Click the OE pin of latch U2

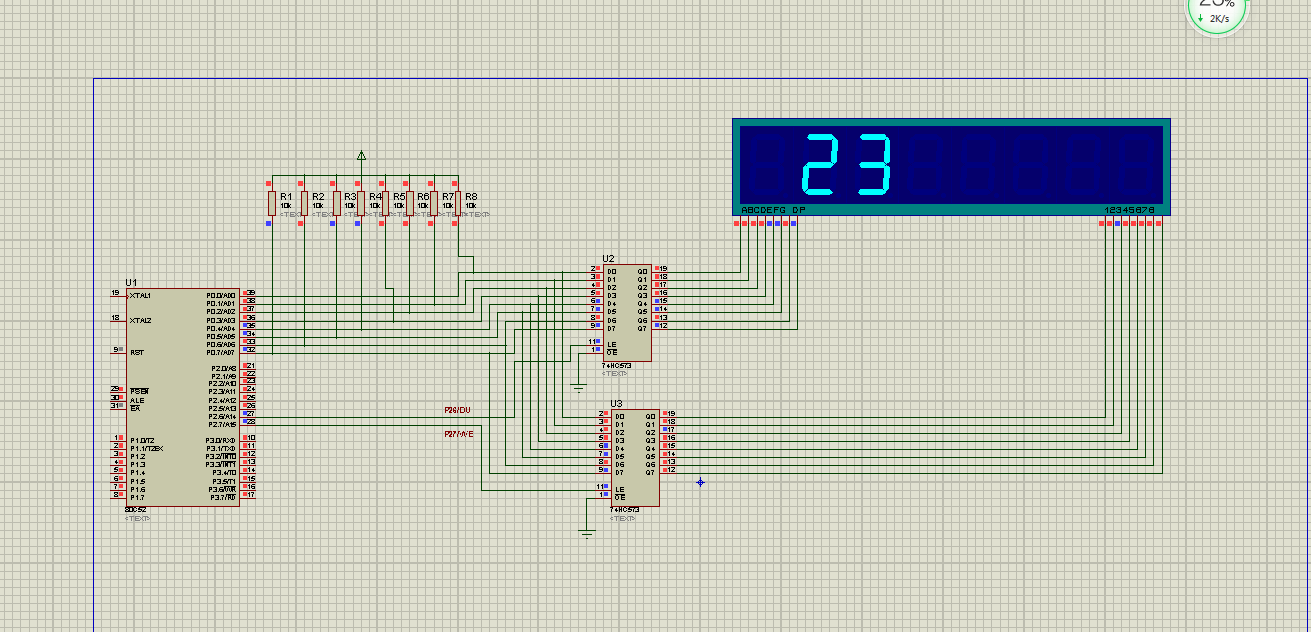pos(610,352)
